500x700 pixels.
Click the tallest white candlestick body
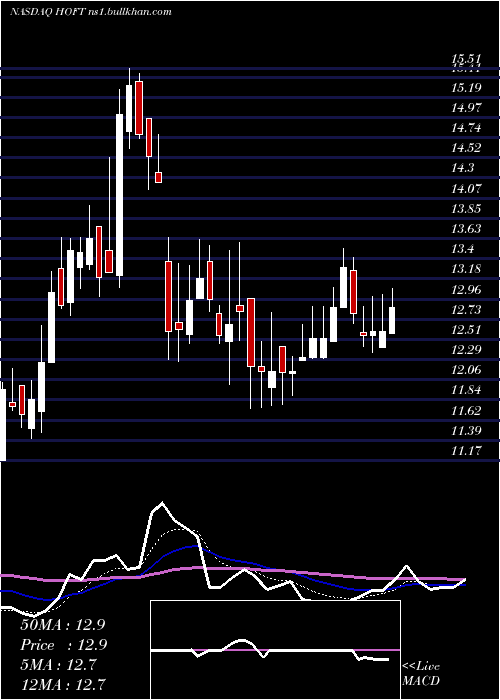click(x=120, y=195)
